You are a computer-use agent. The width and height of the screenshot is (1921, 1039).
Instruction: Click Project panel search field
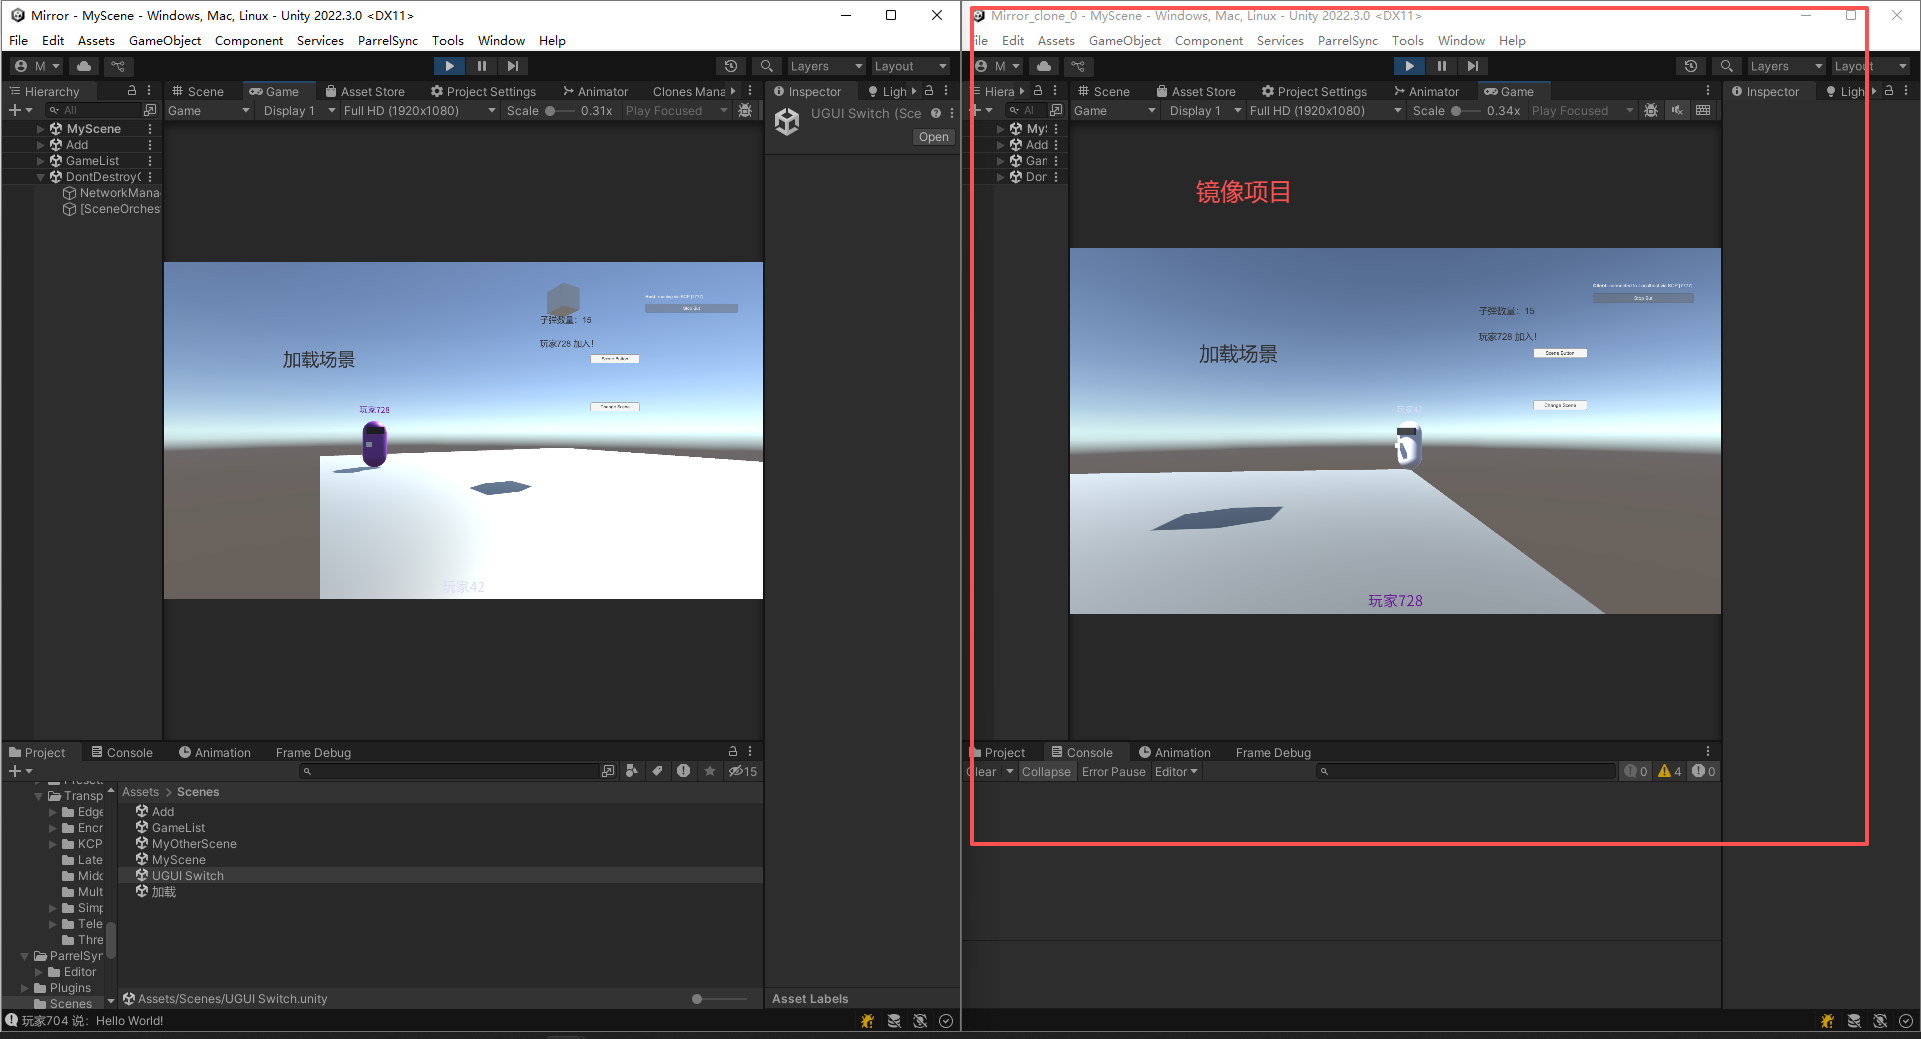448,771
